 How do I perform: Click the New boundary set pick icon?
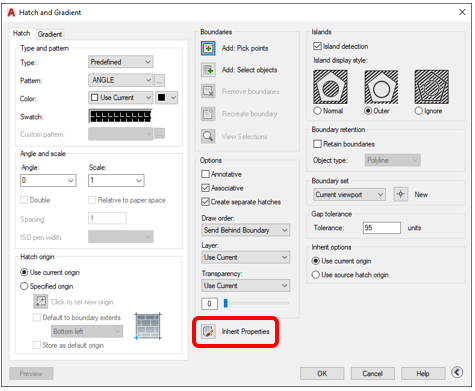(401, 194)
